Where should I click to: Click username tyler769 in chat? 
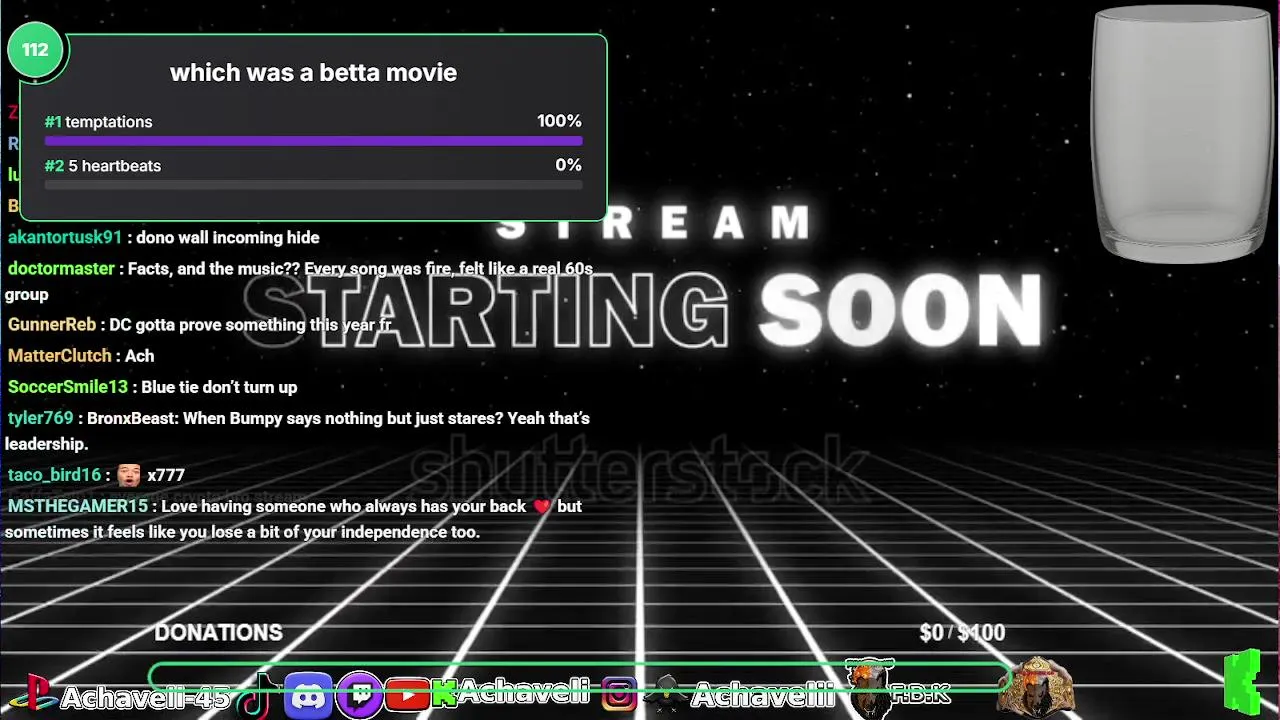coord(41,418)
